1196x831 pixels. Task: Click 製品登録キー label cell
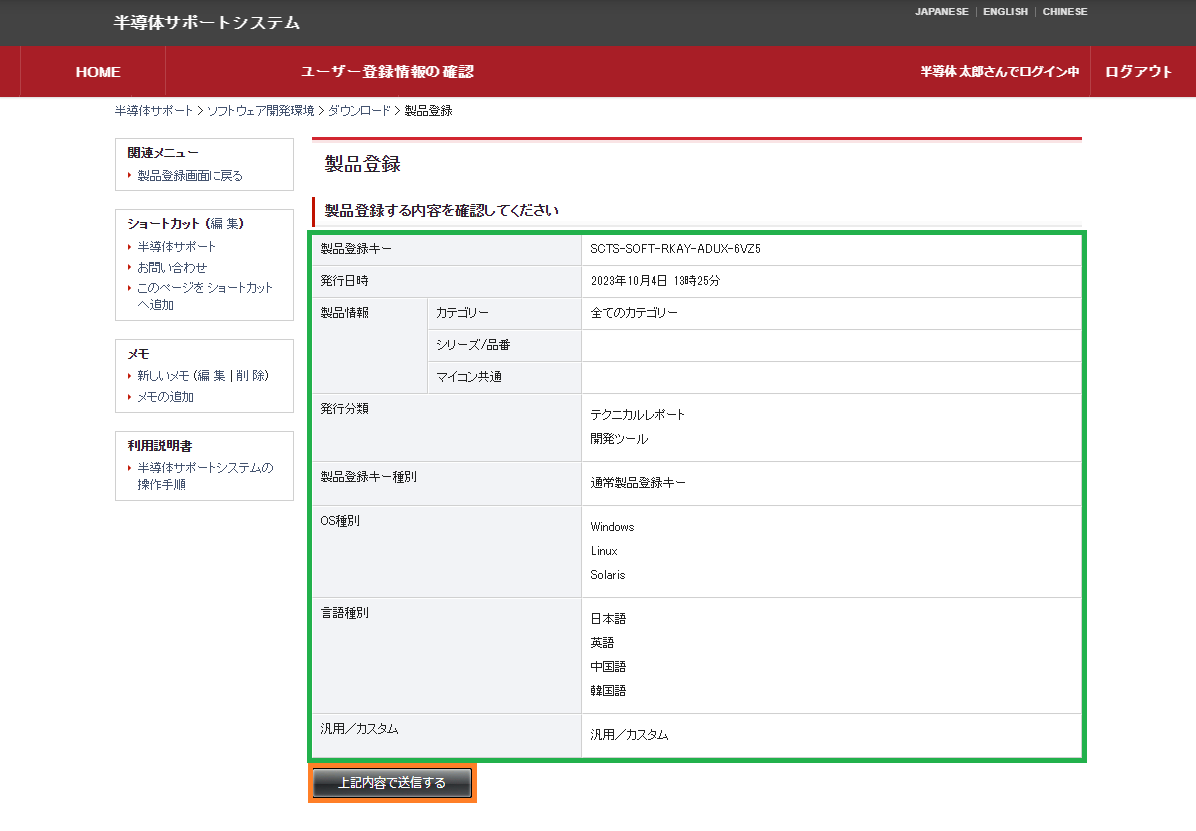(x=446, y=250)
